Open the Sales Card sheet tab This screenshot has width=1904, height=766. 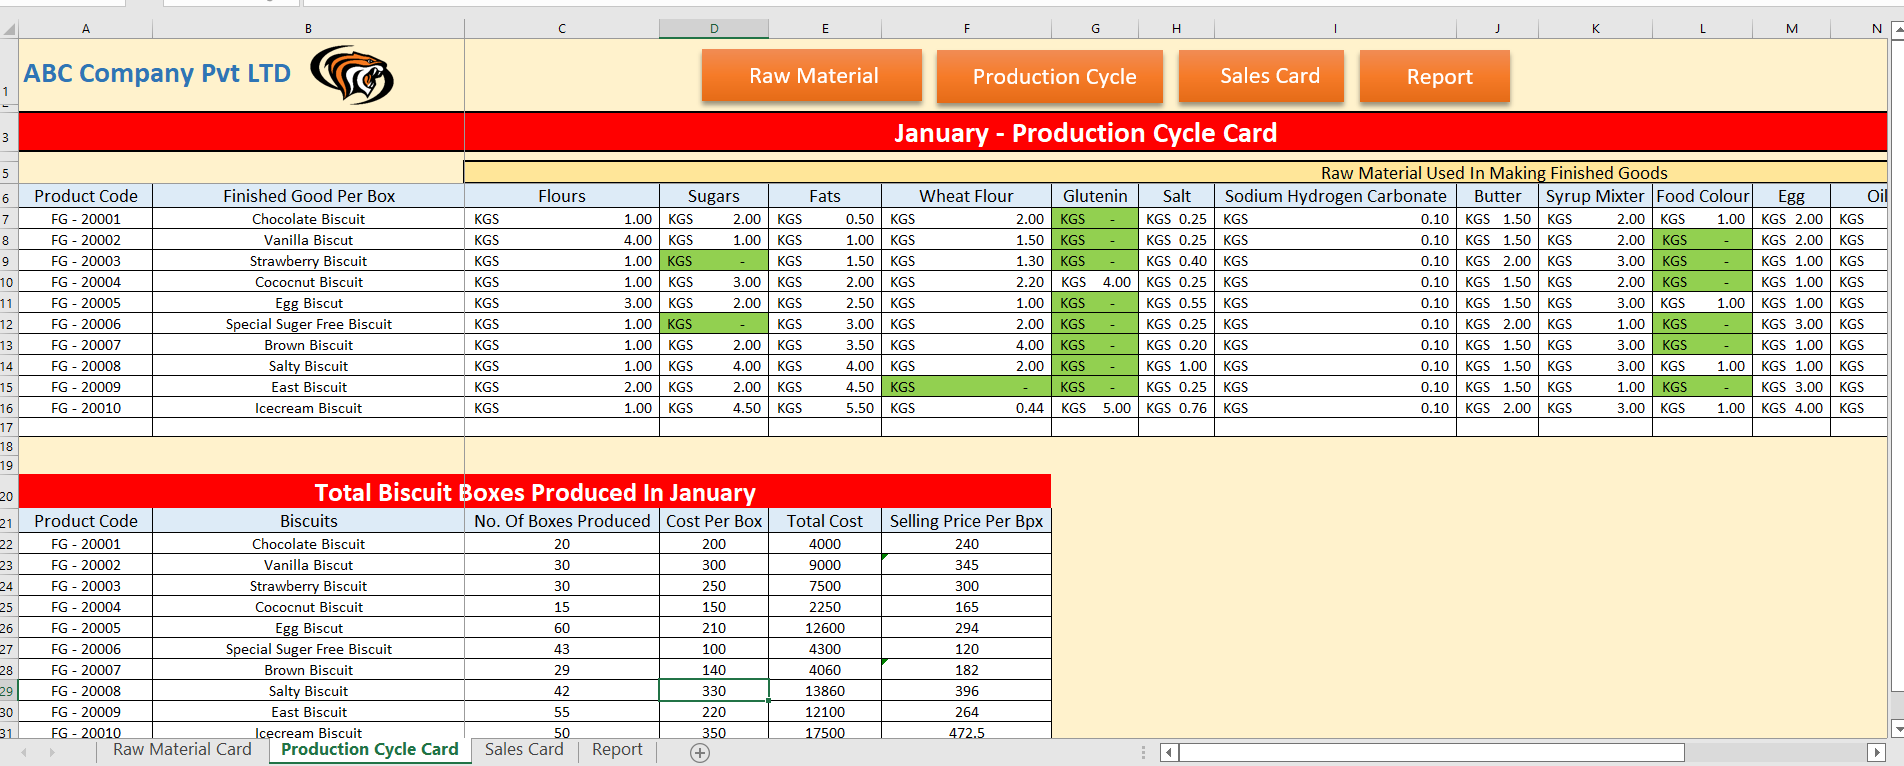[x=524, y=750]
